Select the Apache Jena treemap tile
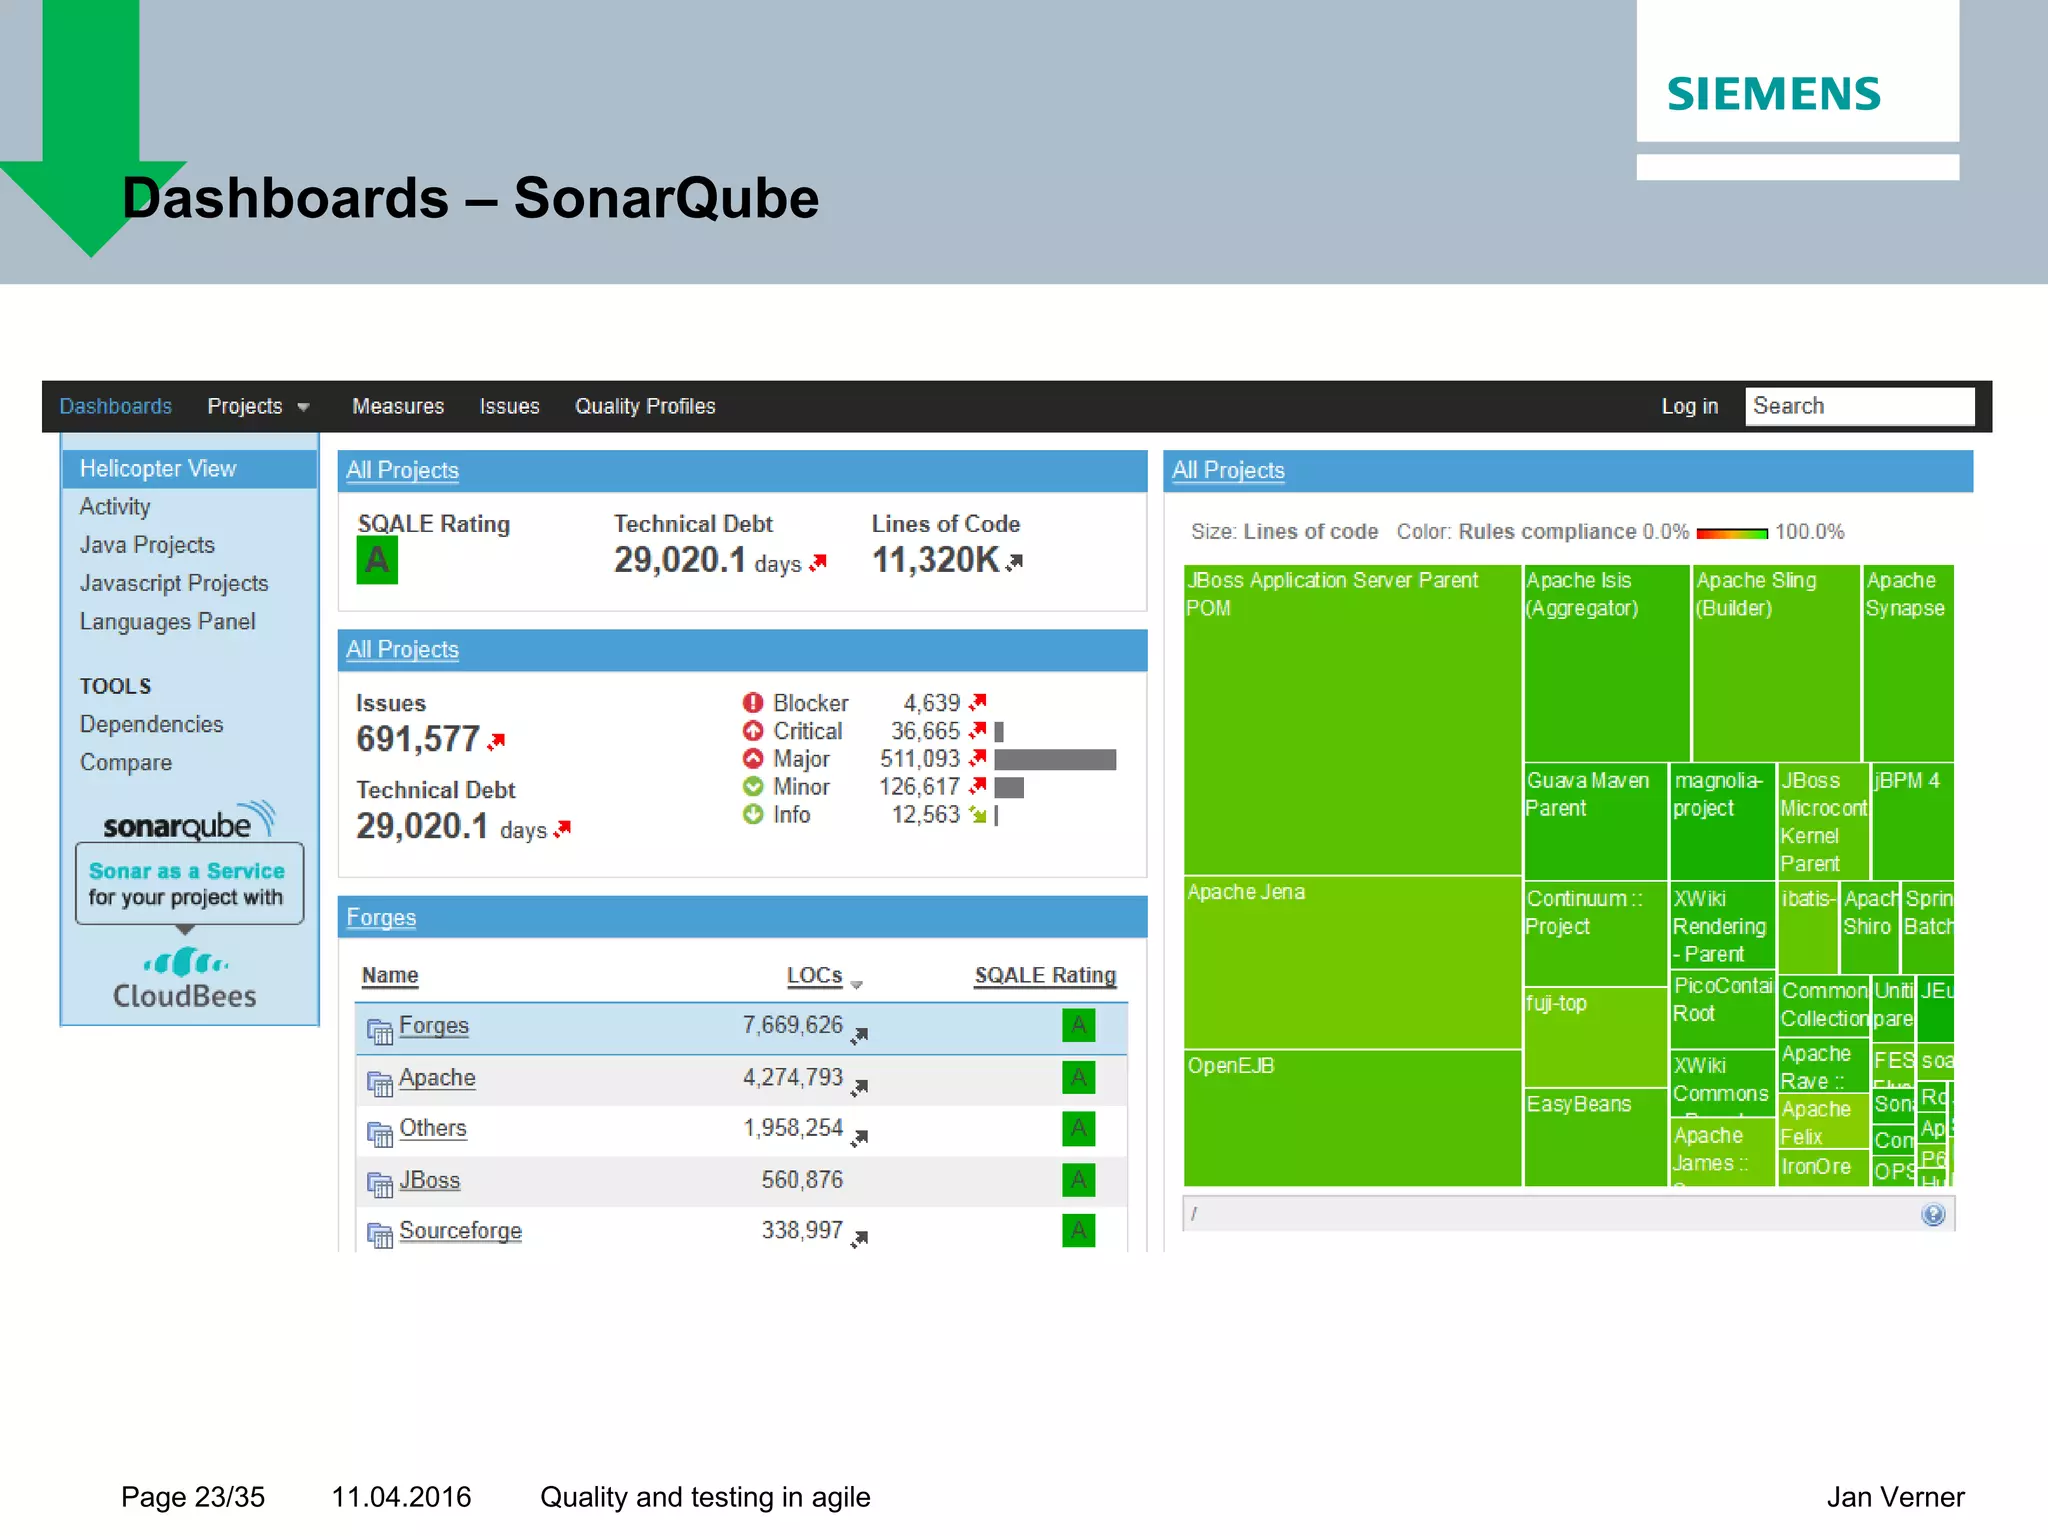This screenshot has height=1536, width=2048. pyautogui.click(x=1352, y=962)
